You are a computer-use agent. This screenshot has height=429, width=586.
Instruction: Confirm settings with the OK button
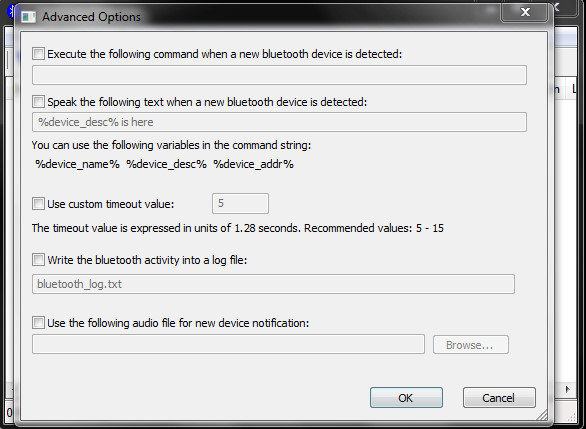pos(406,398)
